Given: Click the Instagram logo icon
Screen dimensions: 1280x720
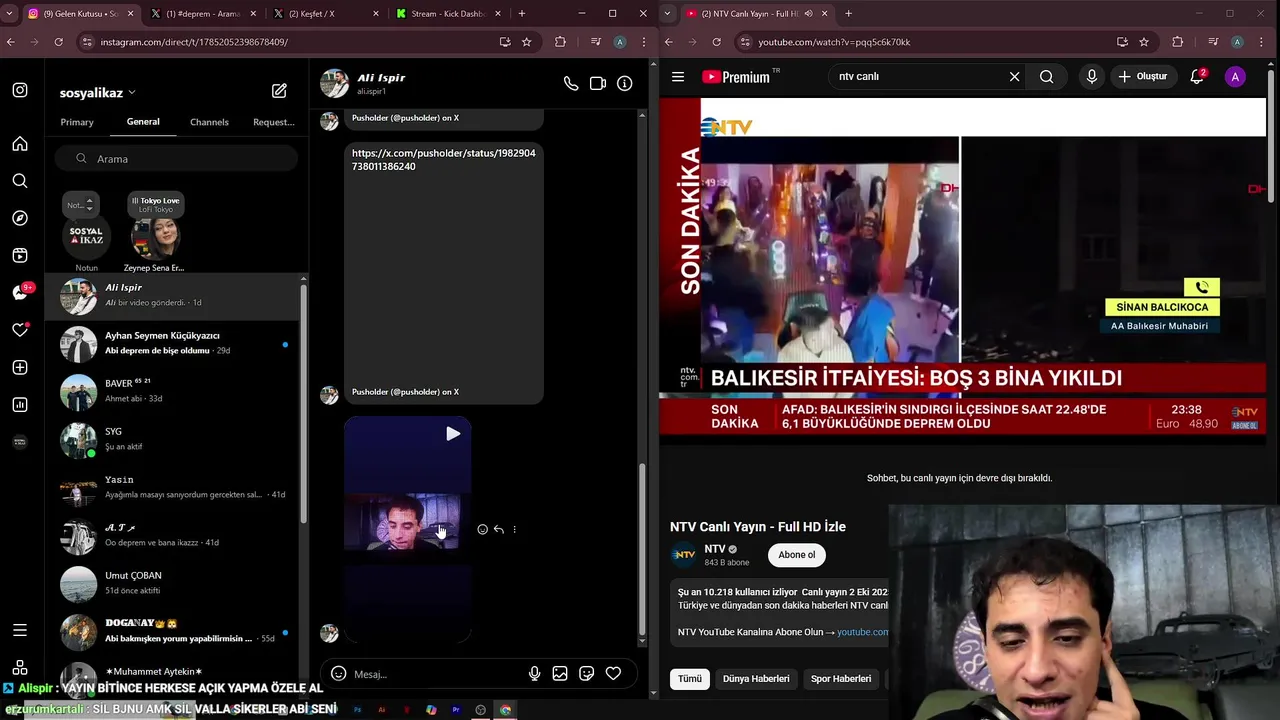Looking at the screenshot, I should [x=20, y=90].
